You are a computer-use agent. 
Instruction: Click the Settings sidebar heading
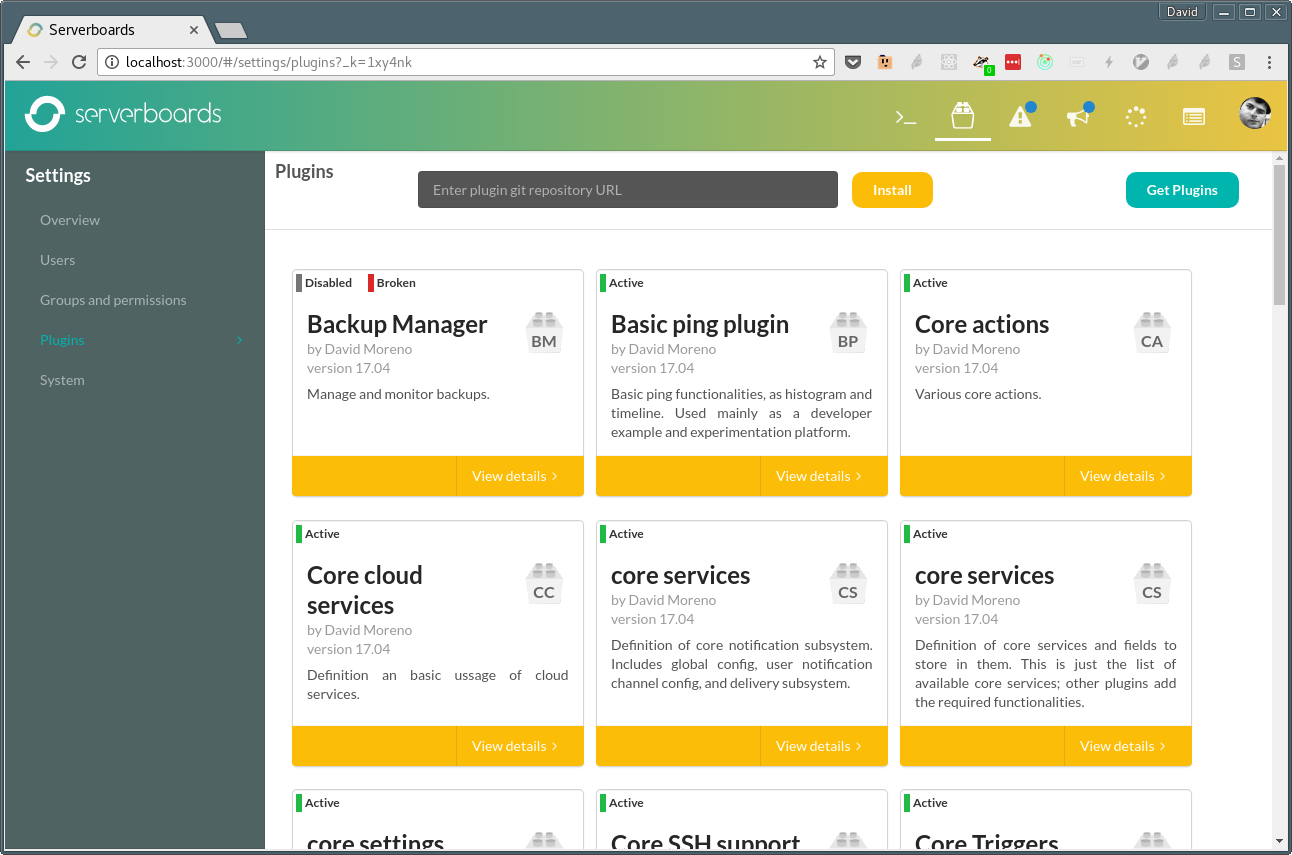pyautogui.click(x=58, y=175)
